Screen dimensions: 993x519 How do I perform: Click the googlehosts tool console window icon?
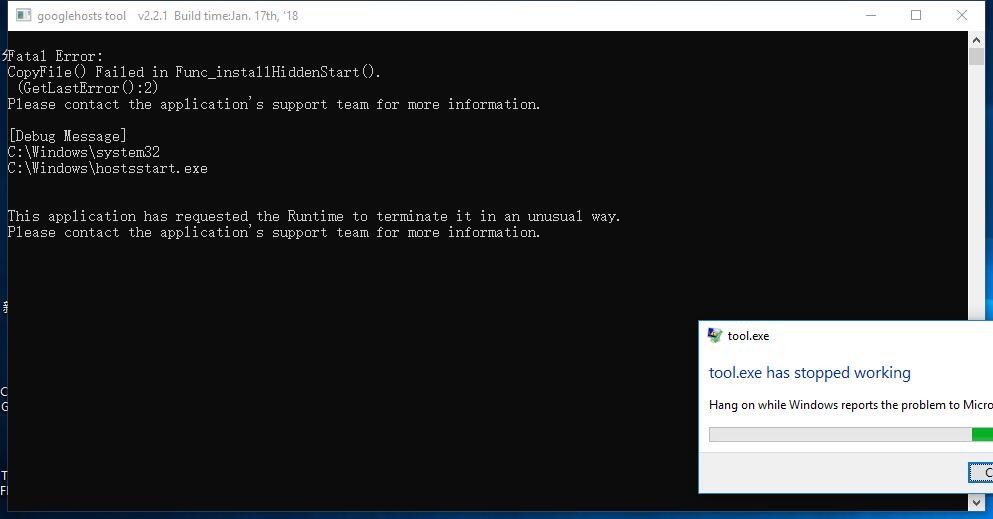23,15
